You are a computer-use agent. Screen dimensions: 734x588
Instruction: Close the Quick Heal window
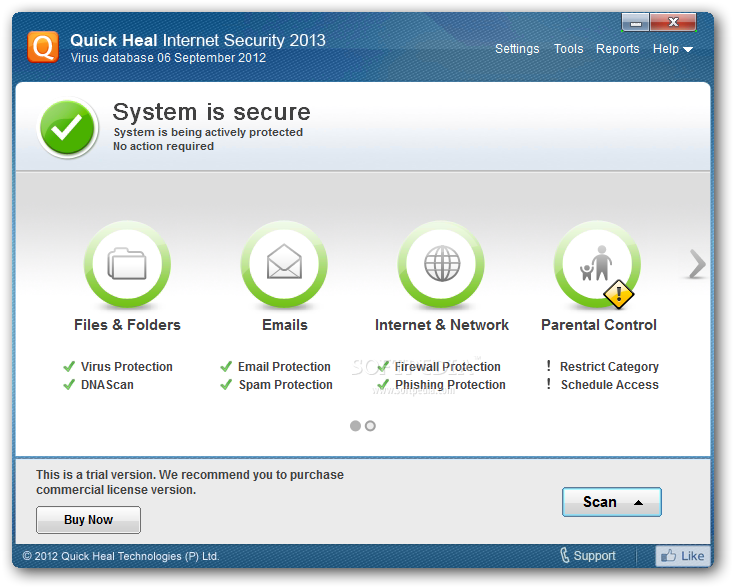[x=673, y=22]
